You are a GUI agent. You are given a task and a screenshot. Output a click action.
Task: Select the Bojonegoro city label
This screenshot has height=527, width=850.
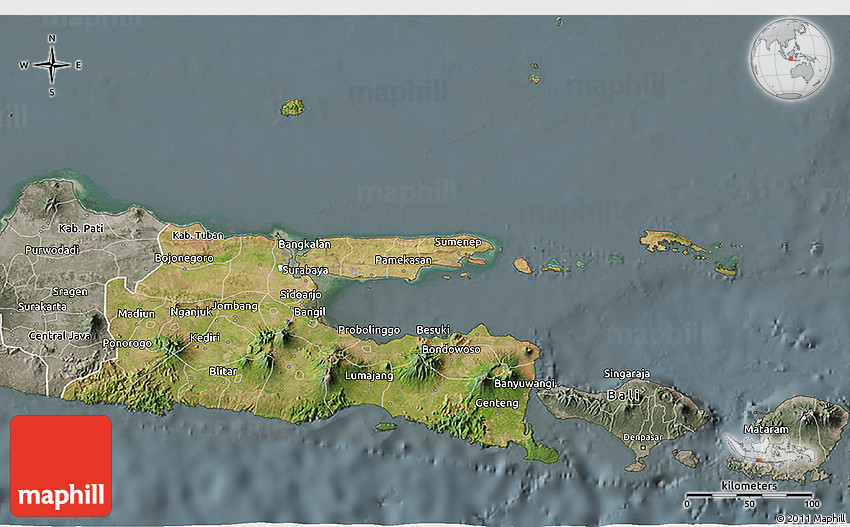(x=184, y=257)
